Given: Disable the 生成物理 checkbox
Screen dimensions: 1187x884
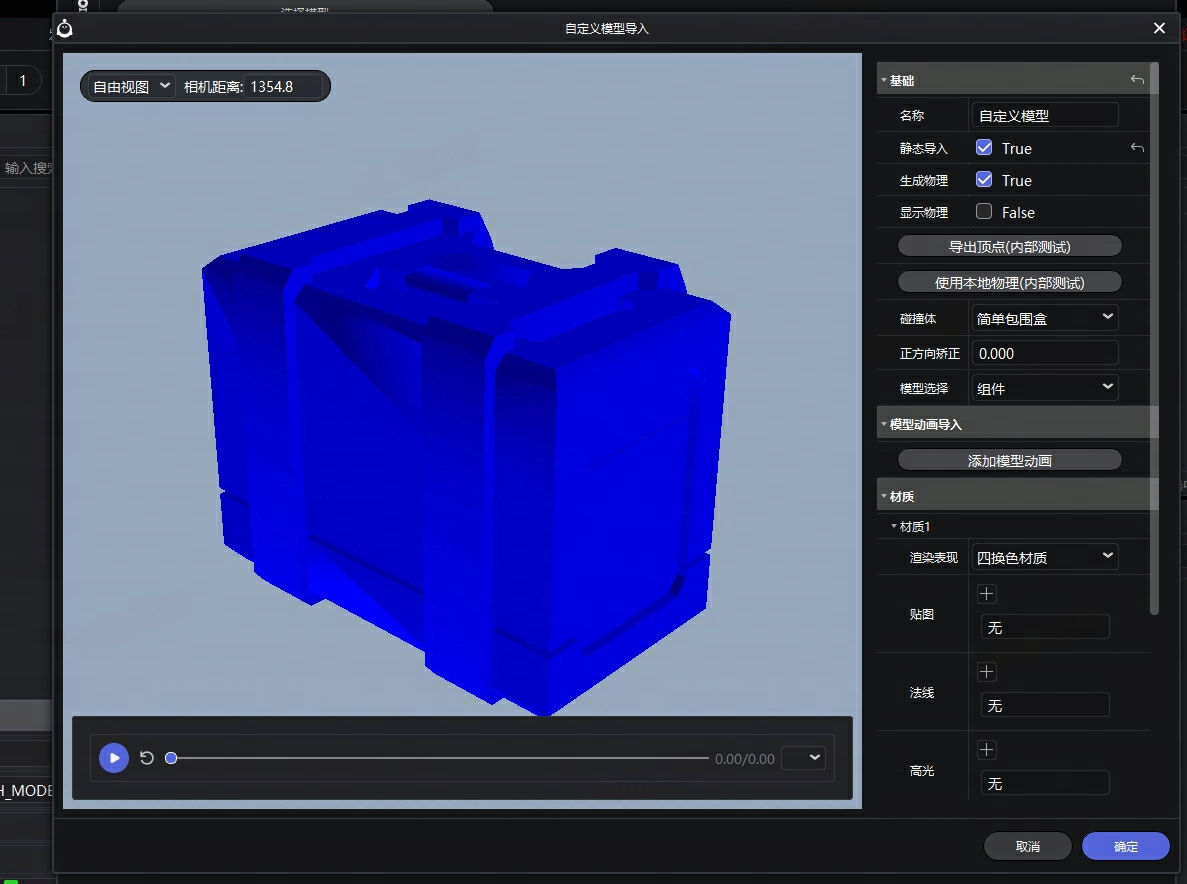Looking at the screenshot, I should coord(984,180).
